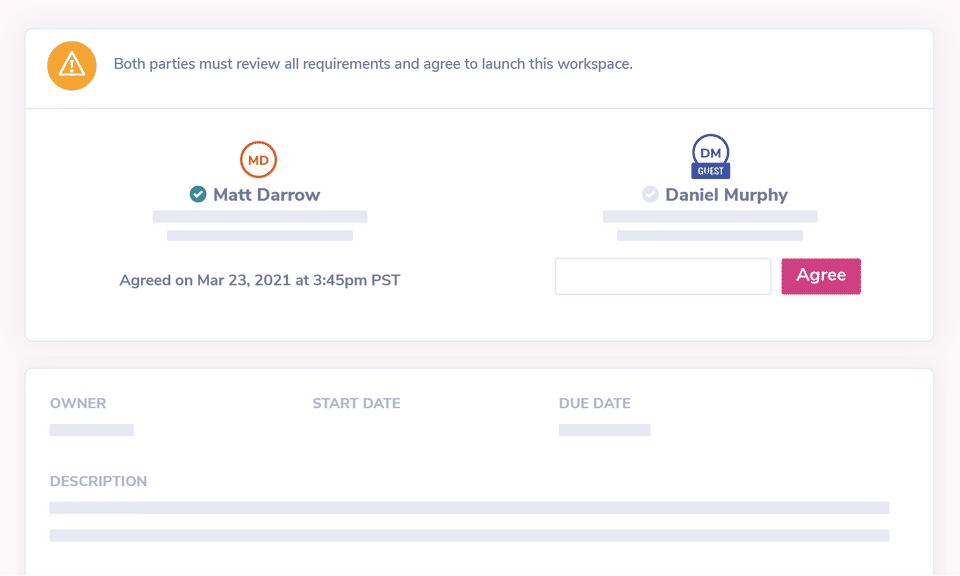Click the START DATE field label
Image resolution: width=960 pixels, height=576 pixels.
tap(356, 404)
